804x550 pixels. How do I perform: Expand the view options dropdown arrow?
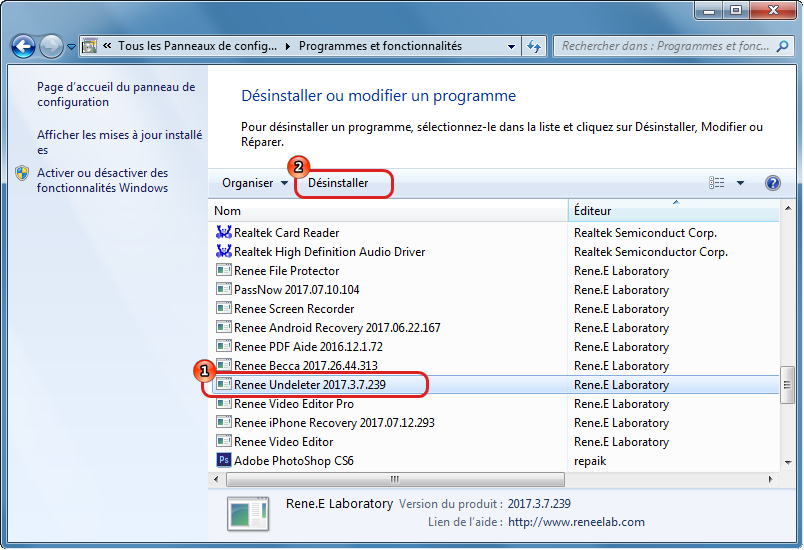pos(740,183)
